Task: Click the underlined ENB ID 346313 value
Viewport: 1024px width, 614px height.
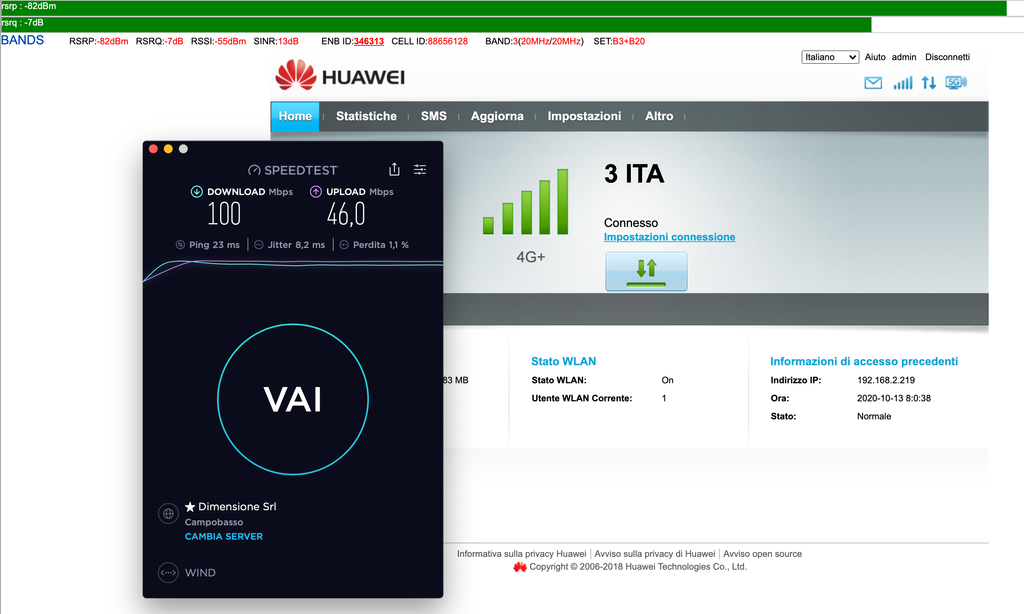Action: 368,41
